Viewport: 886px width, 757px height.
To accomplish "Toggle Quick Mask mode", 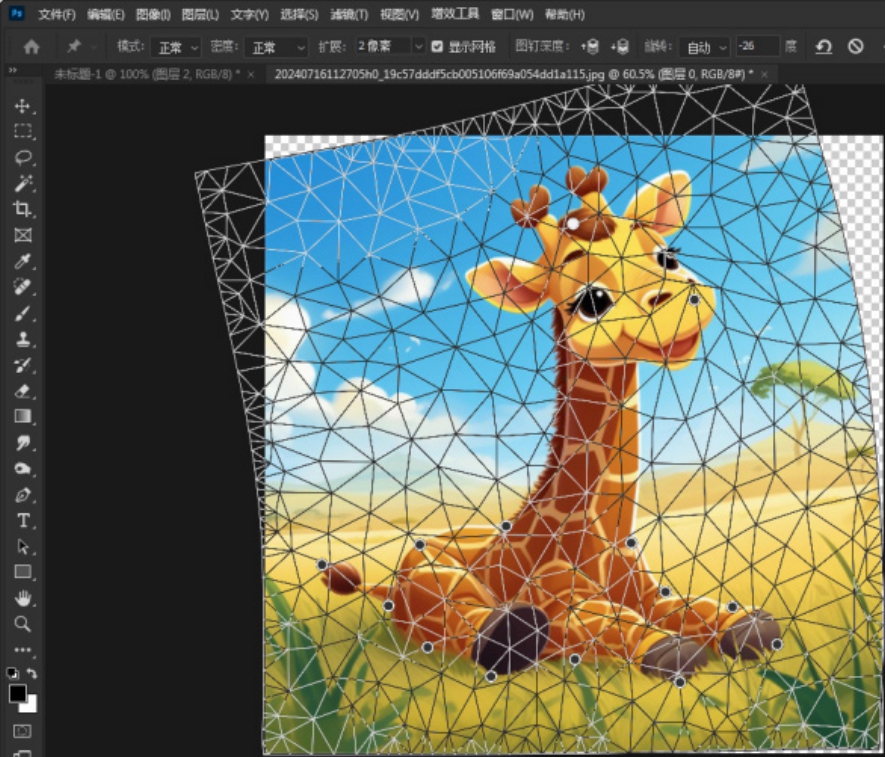I will tap(22, 732).
